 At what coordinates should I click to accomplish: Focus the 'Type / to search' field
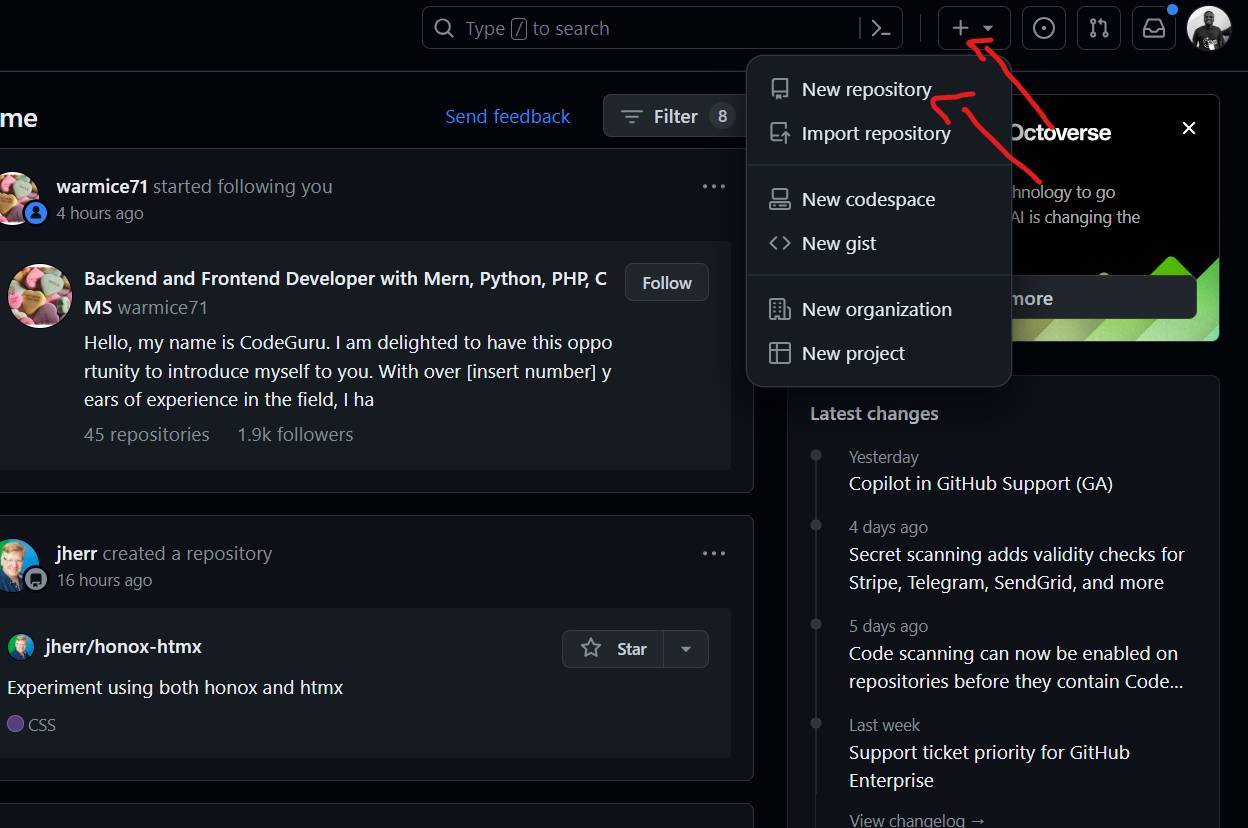coord(662,29)
